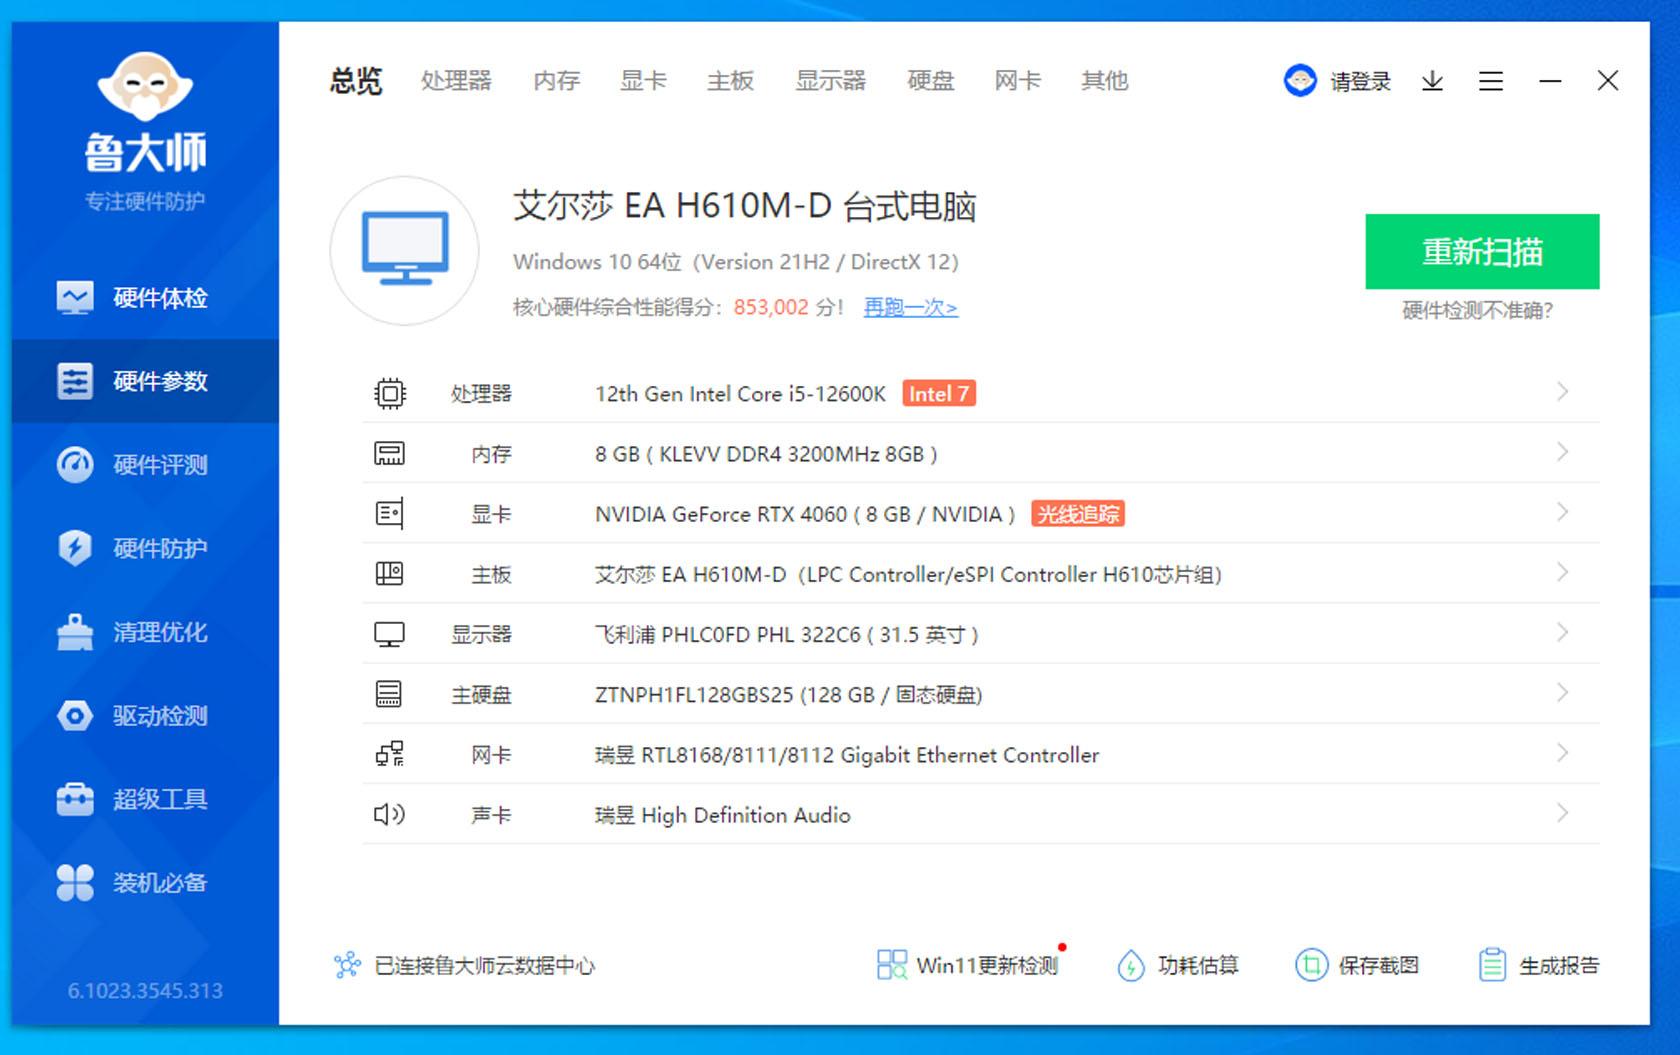
Task: Click the 生成报告 clipboard icon
Action: coord(1492,965)
